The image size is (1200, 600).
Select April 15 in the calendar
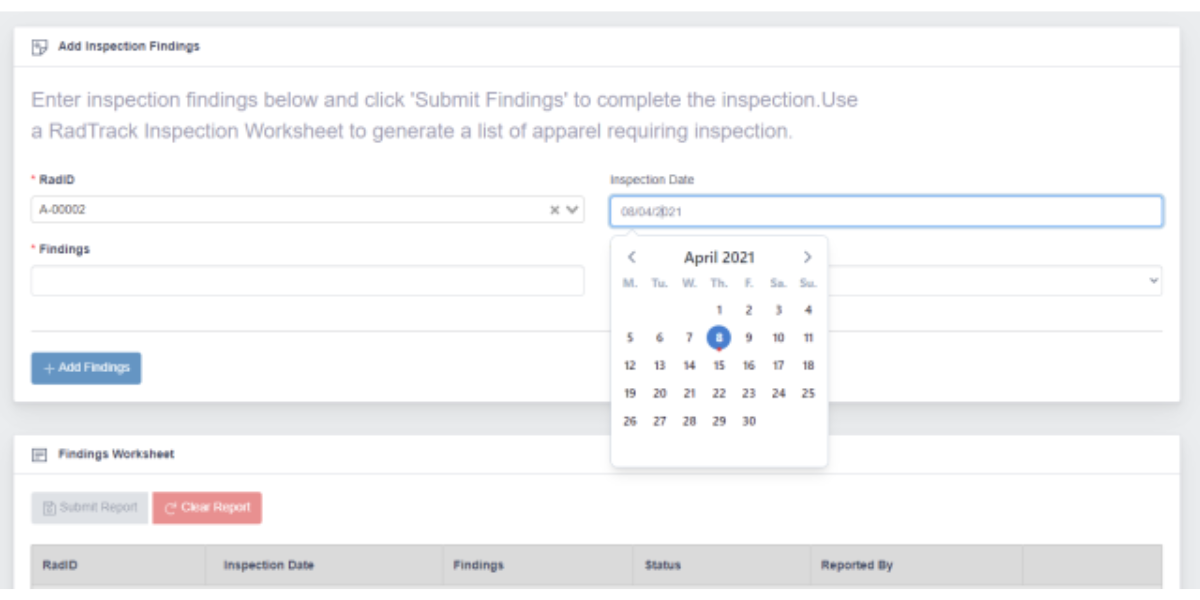tap(719, 366)
